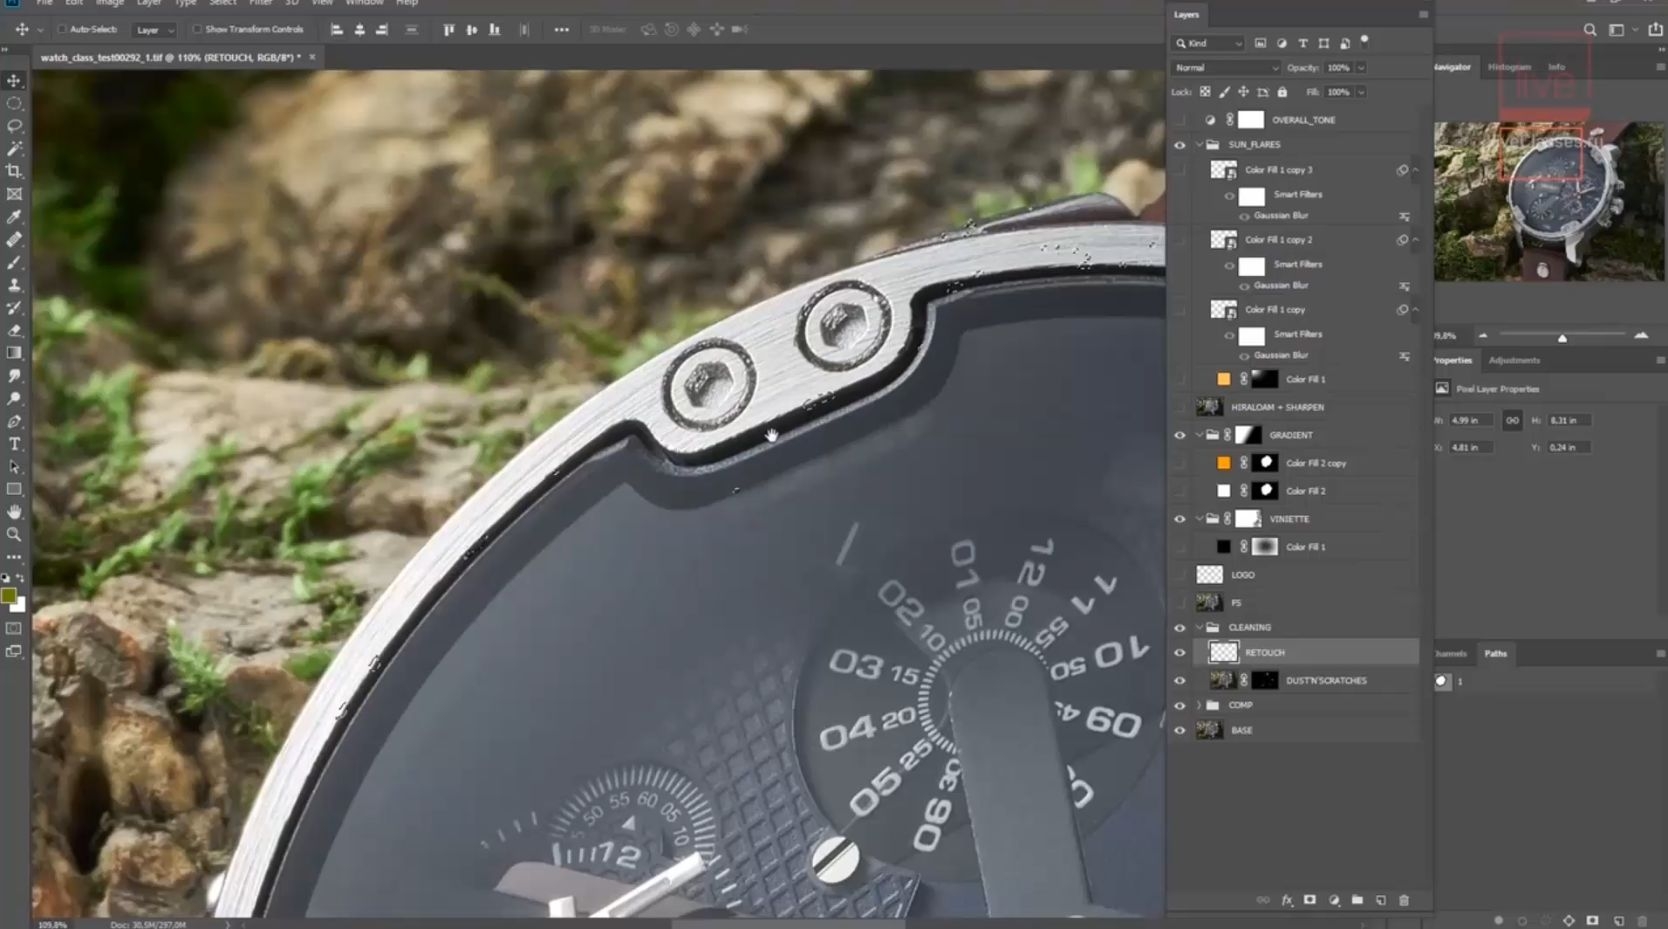
Task: Hide the GRADIENT group
Action: click(x=1180, y=435)
